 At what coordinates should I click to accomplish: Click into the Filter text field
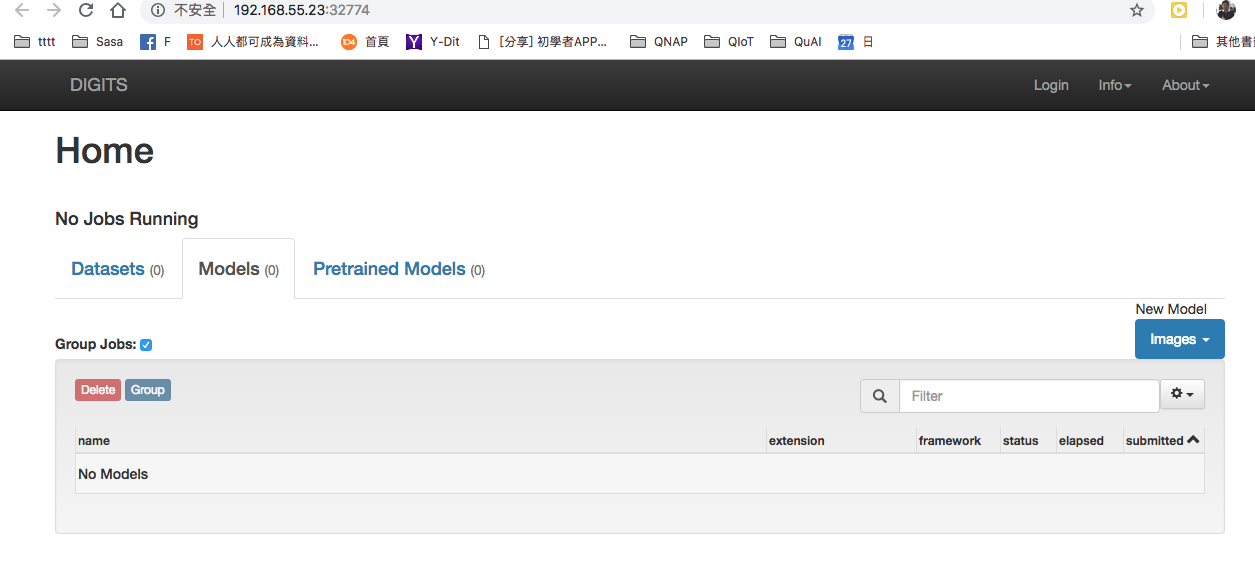[x=1029, y=396]
